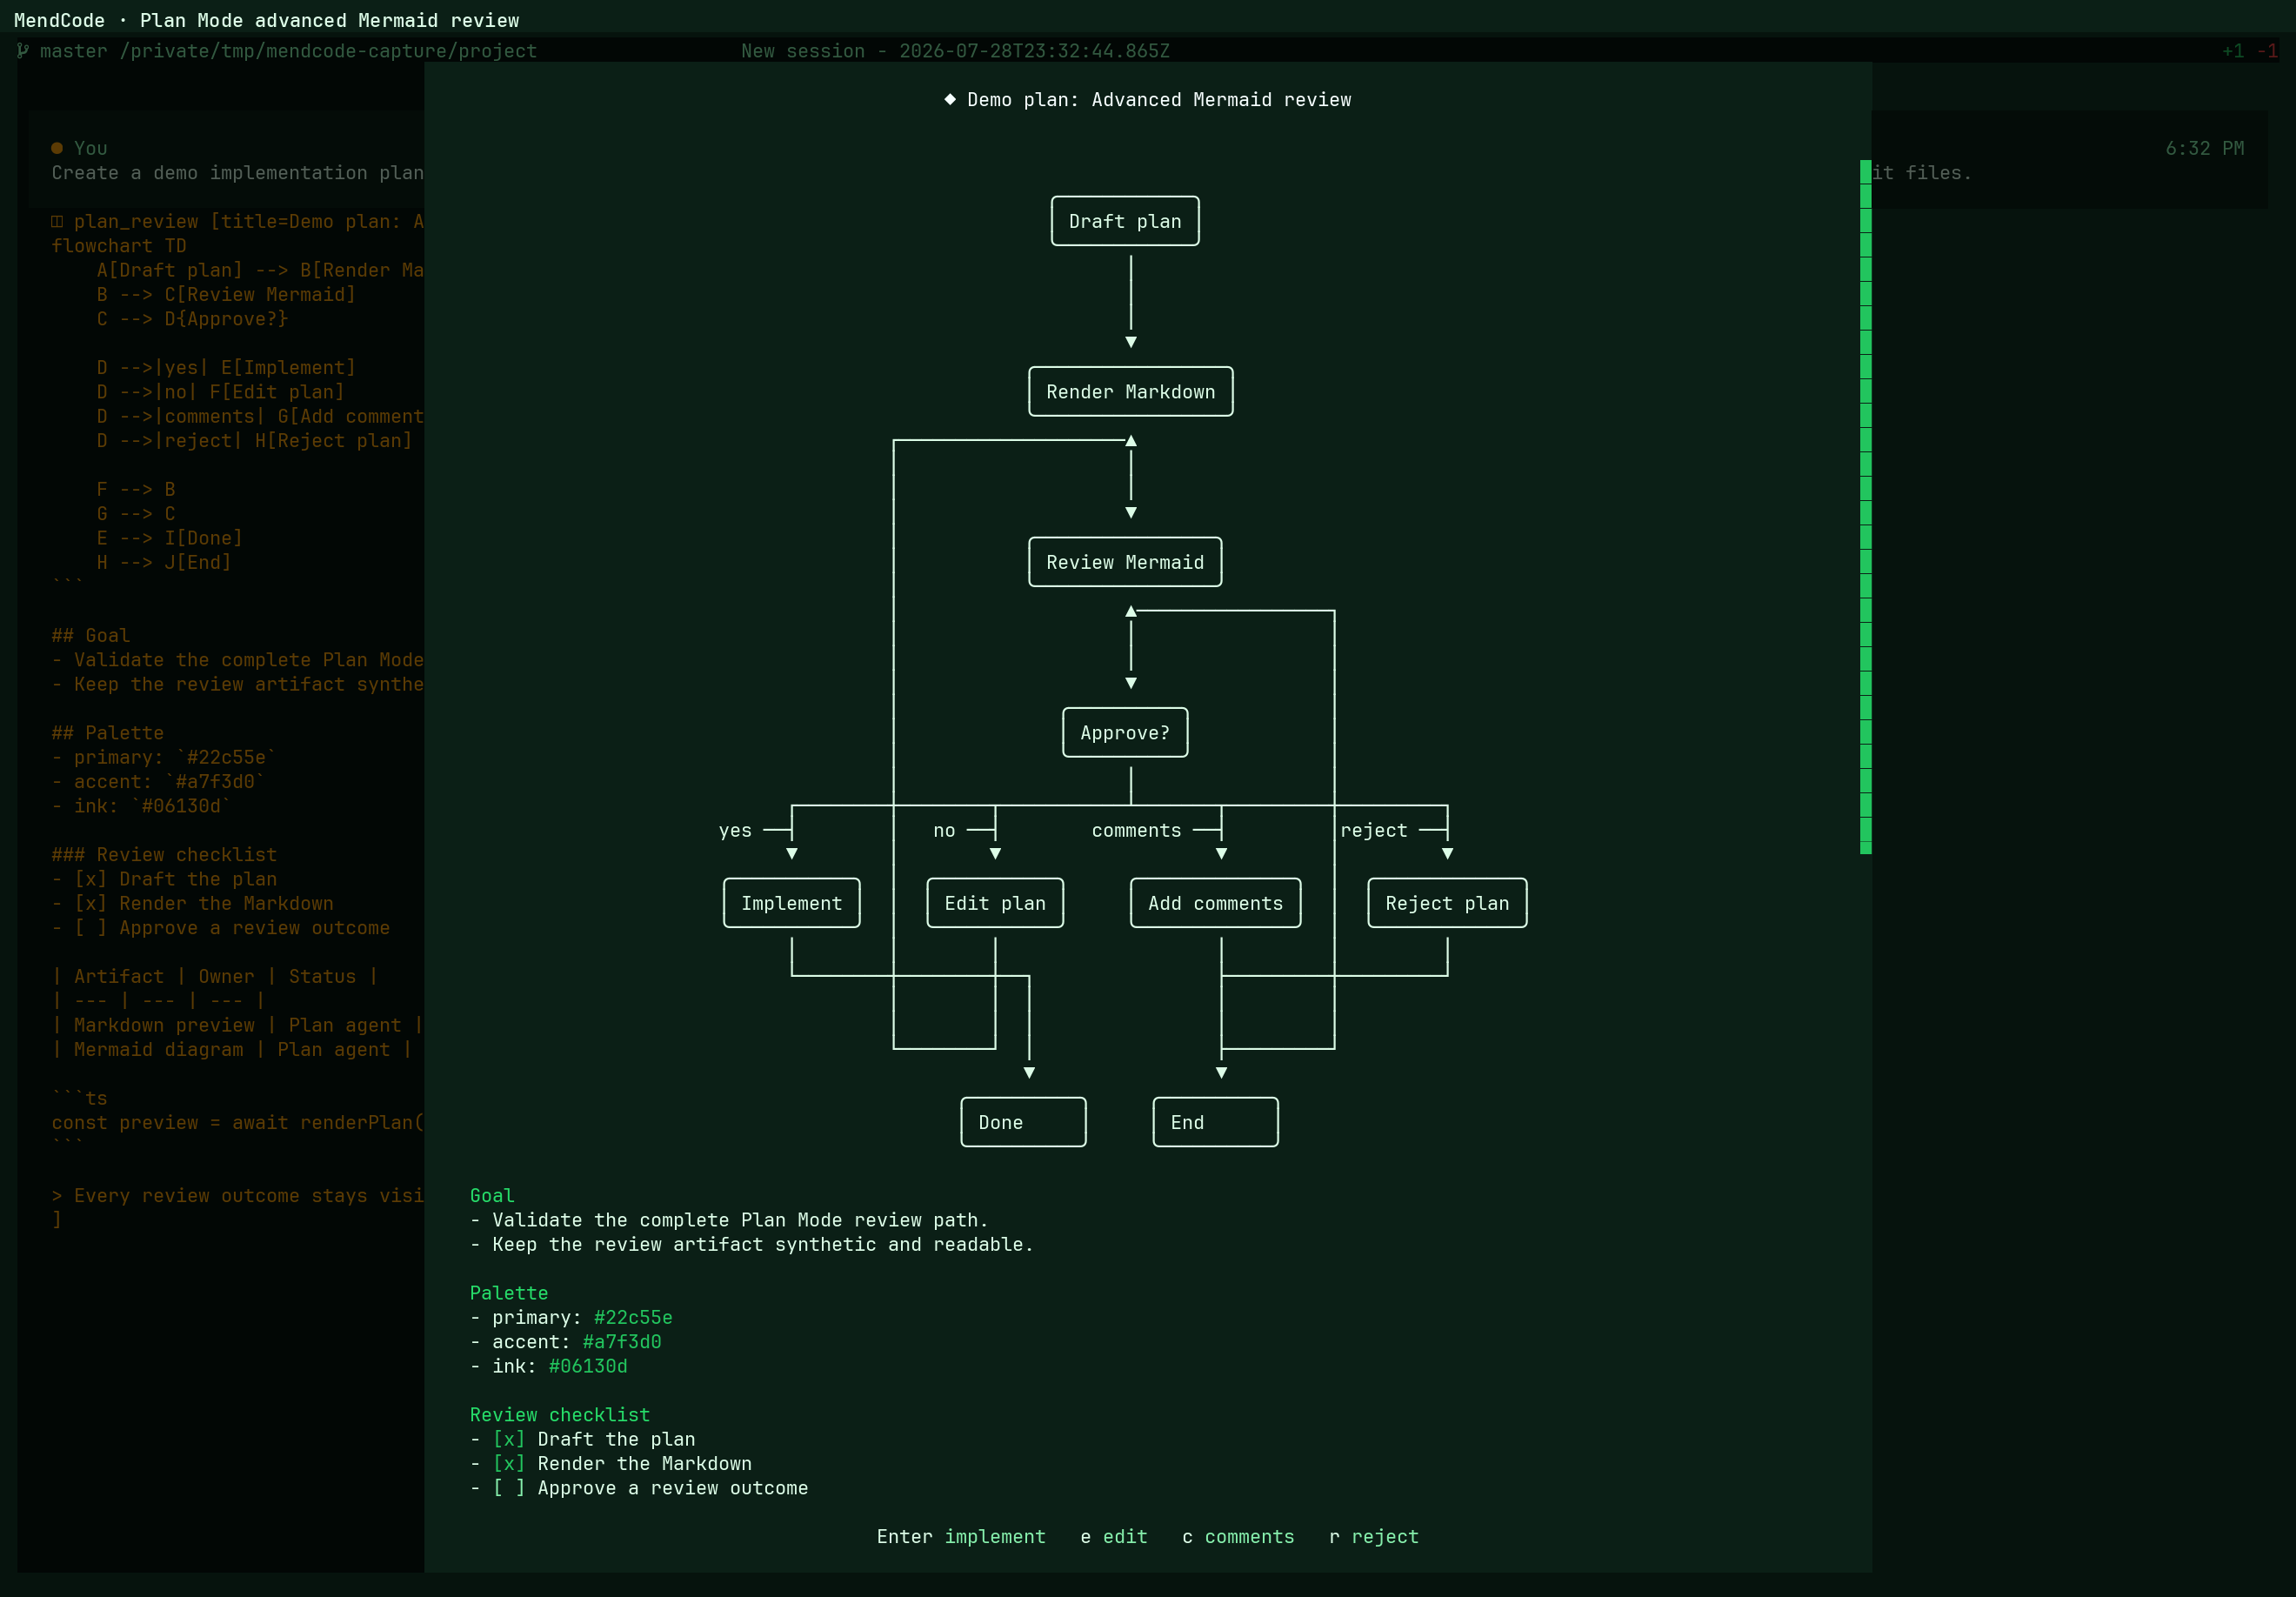Screen dimensions: 2296x1597
Task: Click the Draft plan node
Action: [1125, 221]
